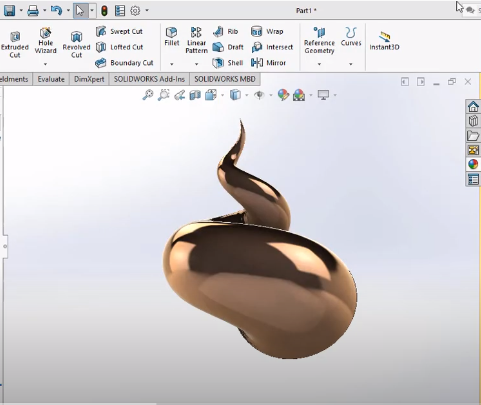Choose the Intersect command
Viewport: 481px width, 405px height.
272,47
